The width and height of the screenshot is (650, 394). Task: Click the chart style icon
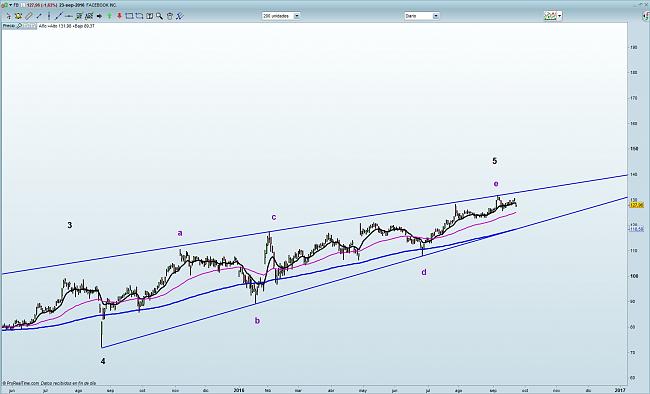point(551,16)
